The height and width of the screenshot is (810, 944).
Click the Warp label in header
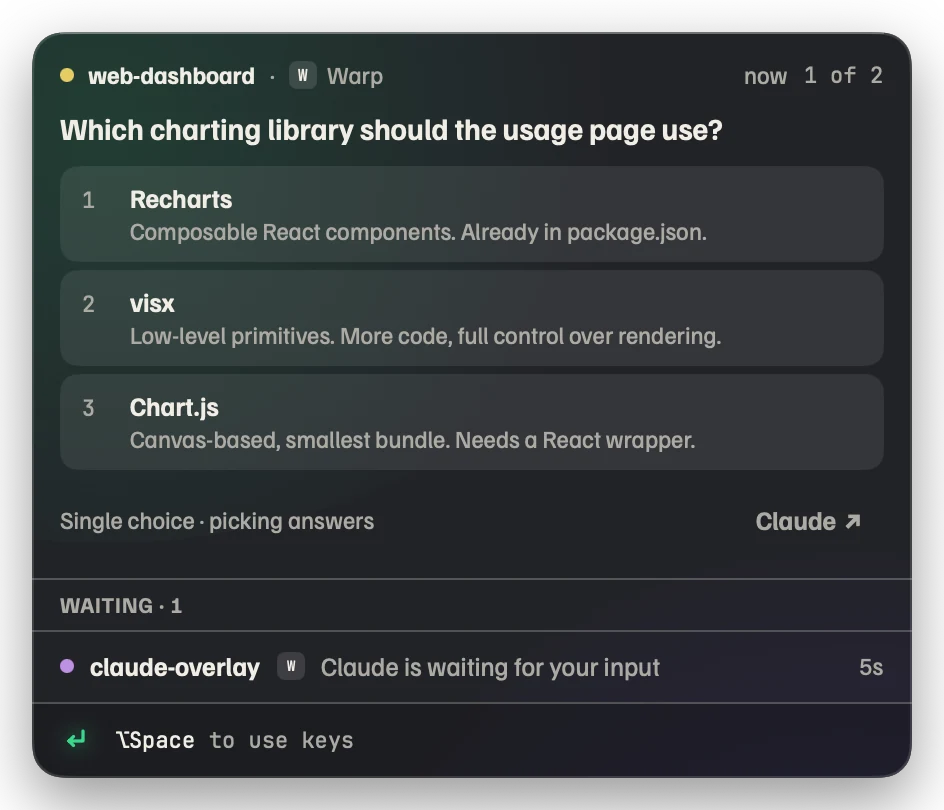(x=355, y=76)
